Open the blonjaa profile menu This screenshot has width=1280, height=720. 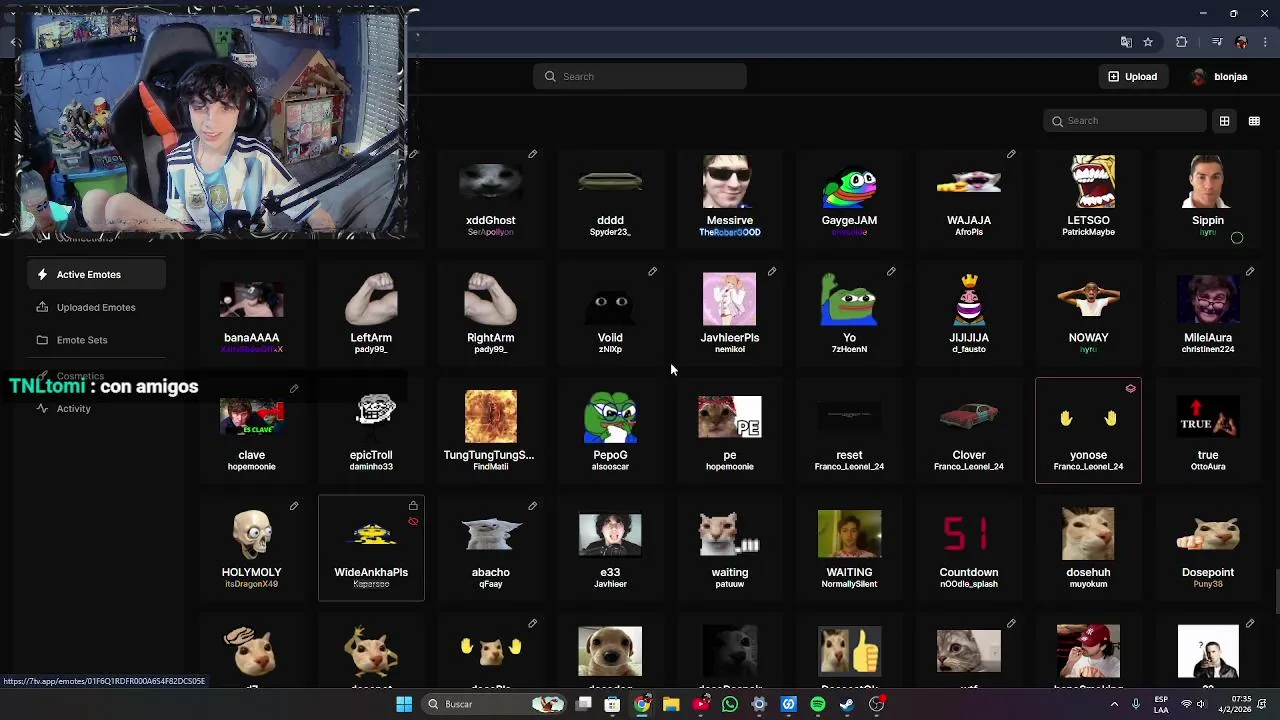pos(1220,76)
